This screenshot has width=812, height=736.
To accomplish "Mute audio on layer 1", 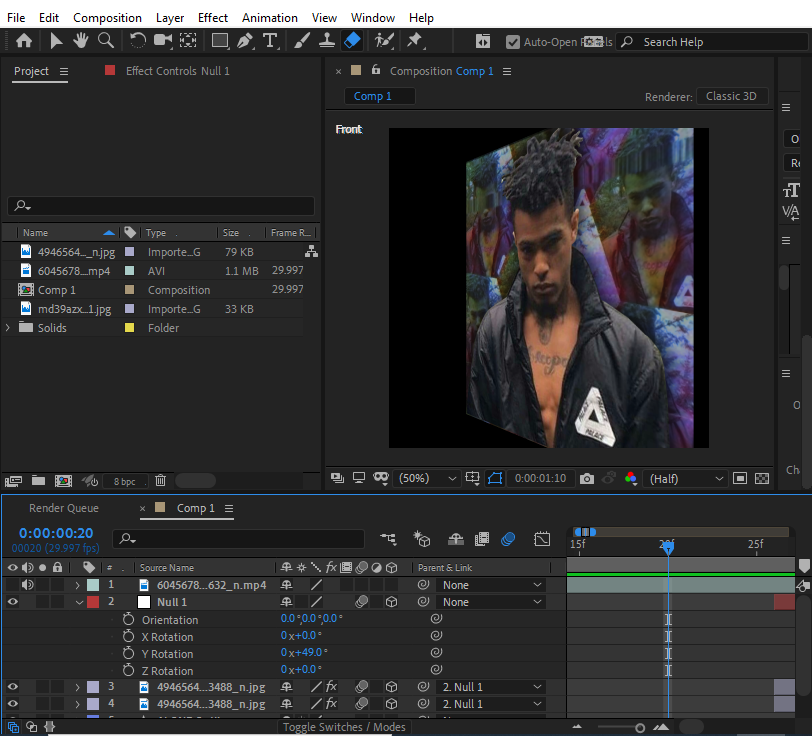I will point(26,584).
